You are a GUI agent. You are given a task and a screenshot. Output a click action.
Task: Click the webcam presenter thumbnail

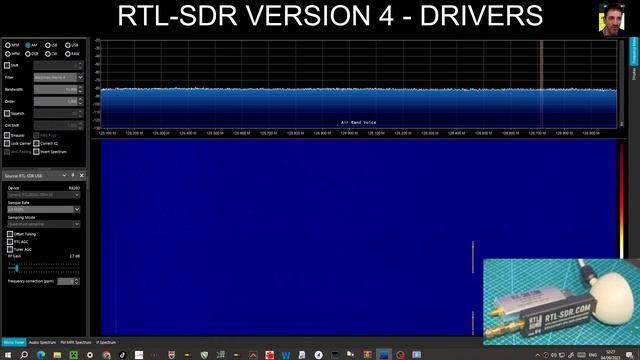click(x=611, y=19)
